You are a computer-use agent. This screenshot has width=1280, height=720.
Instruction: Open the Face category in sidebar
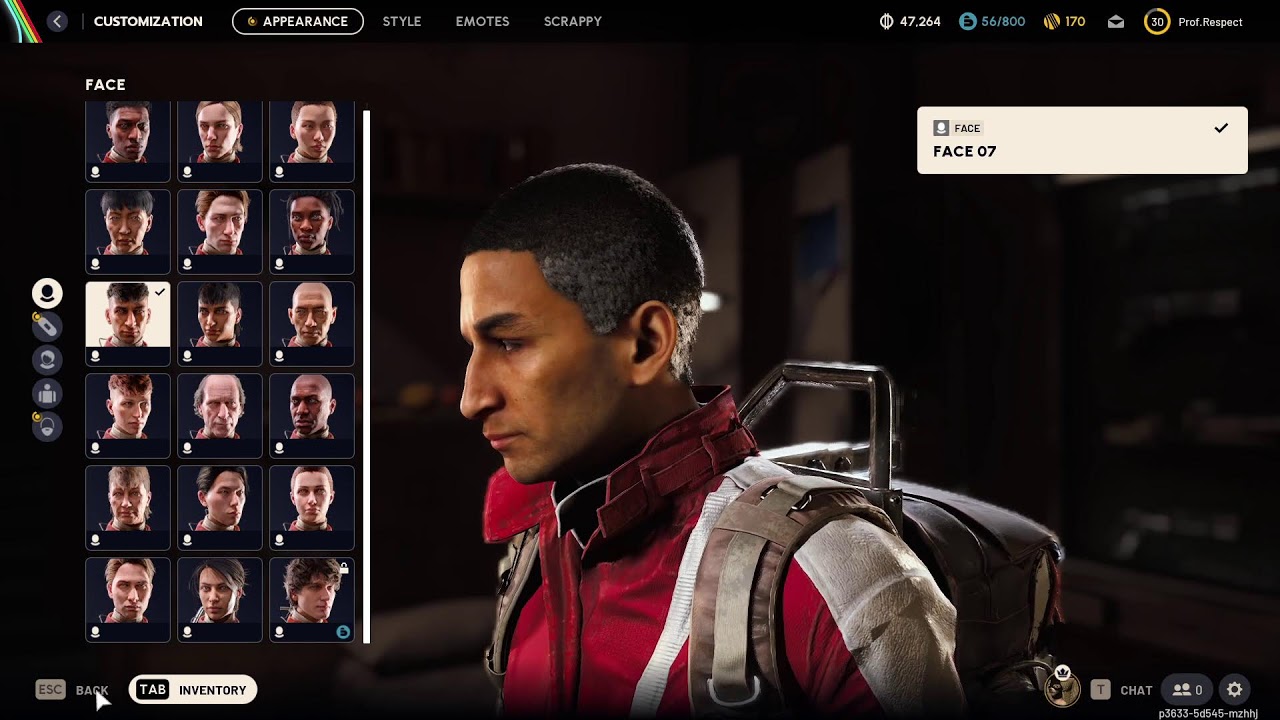[47, 293]
